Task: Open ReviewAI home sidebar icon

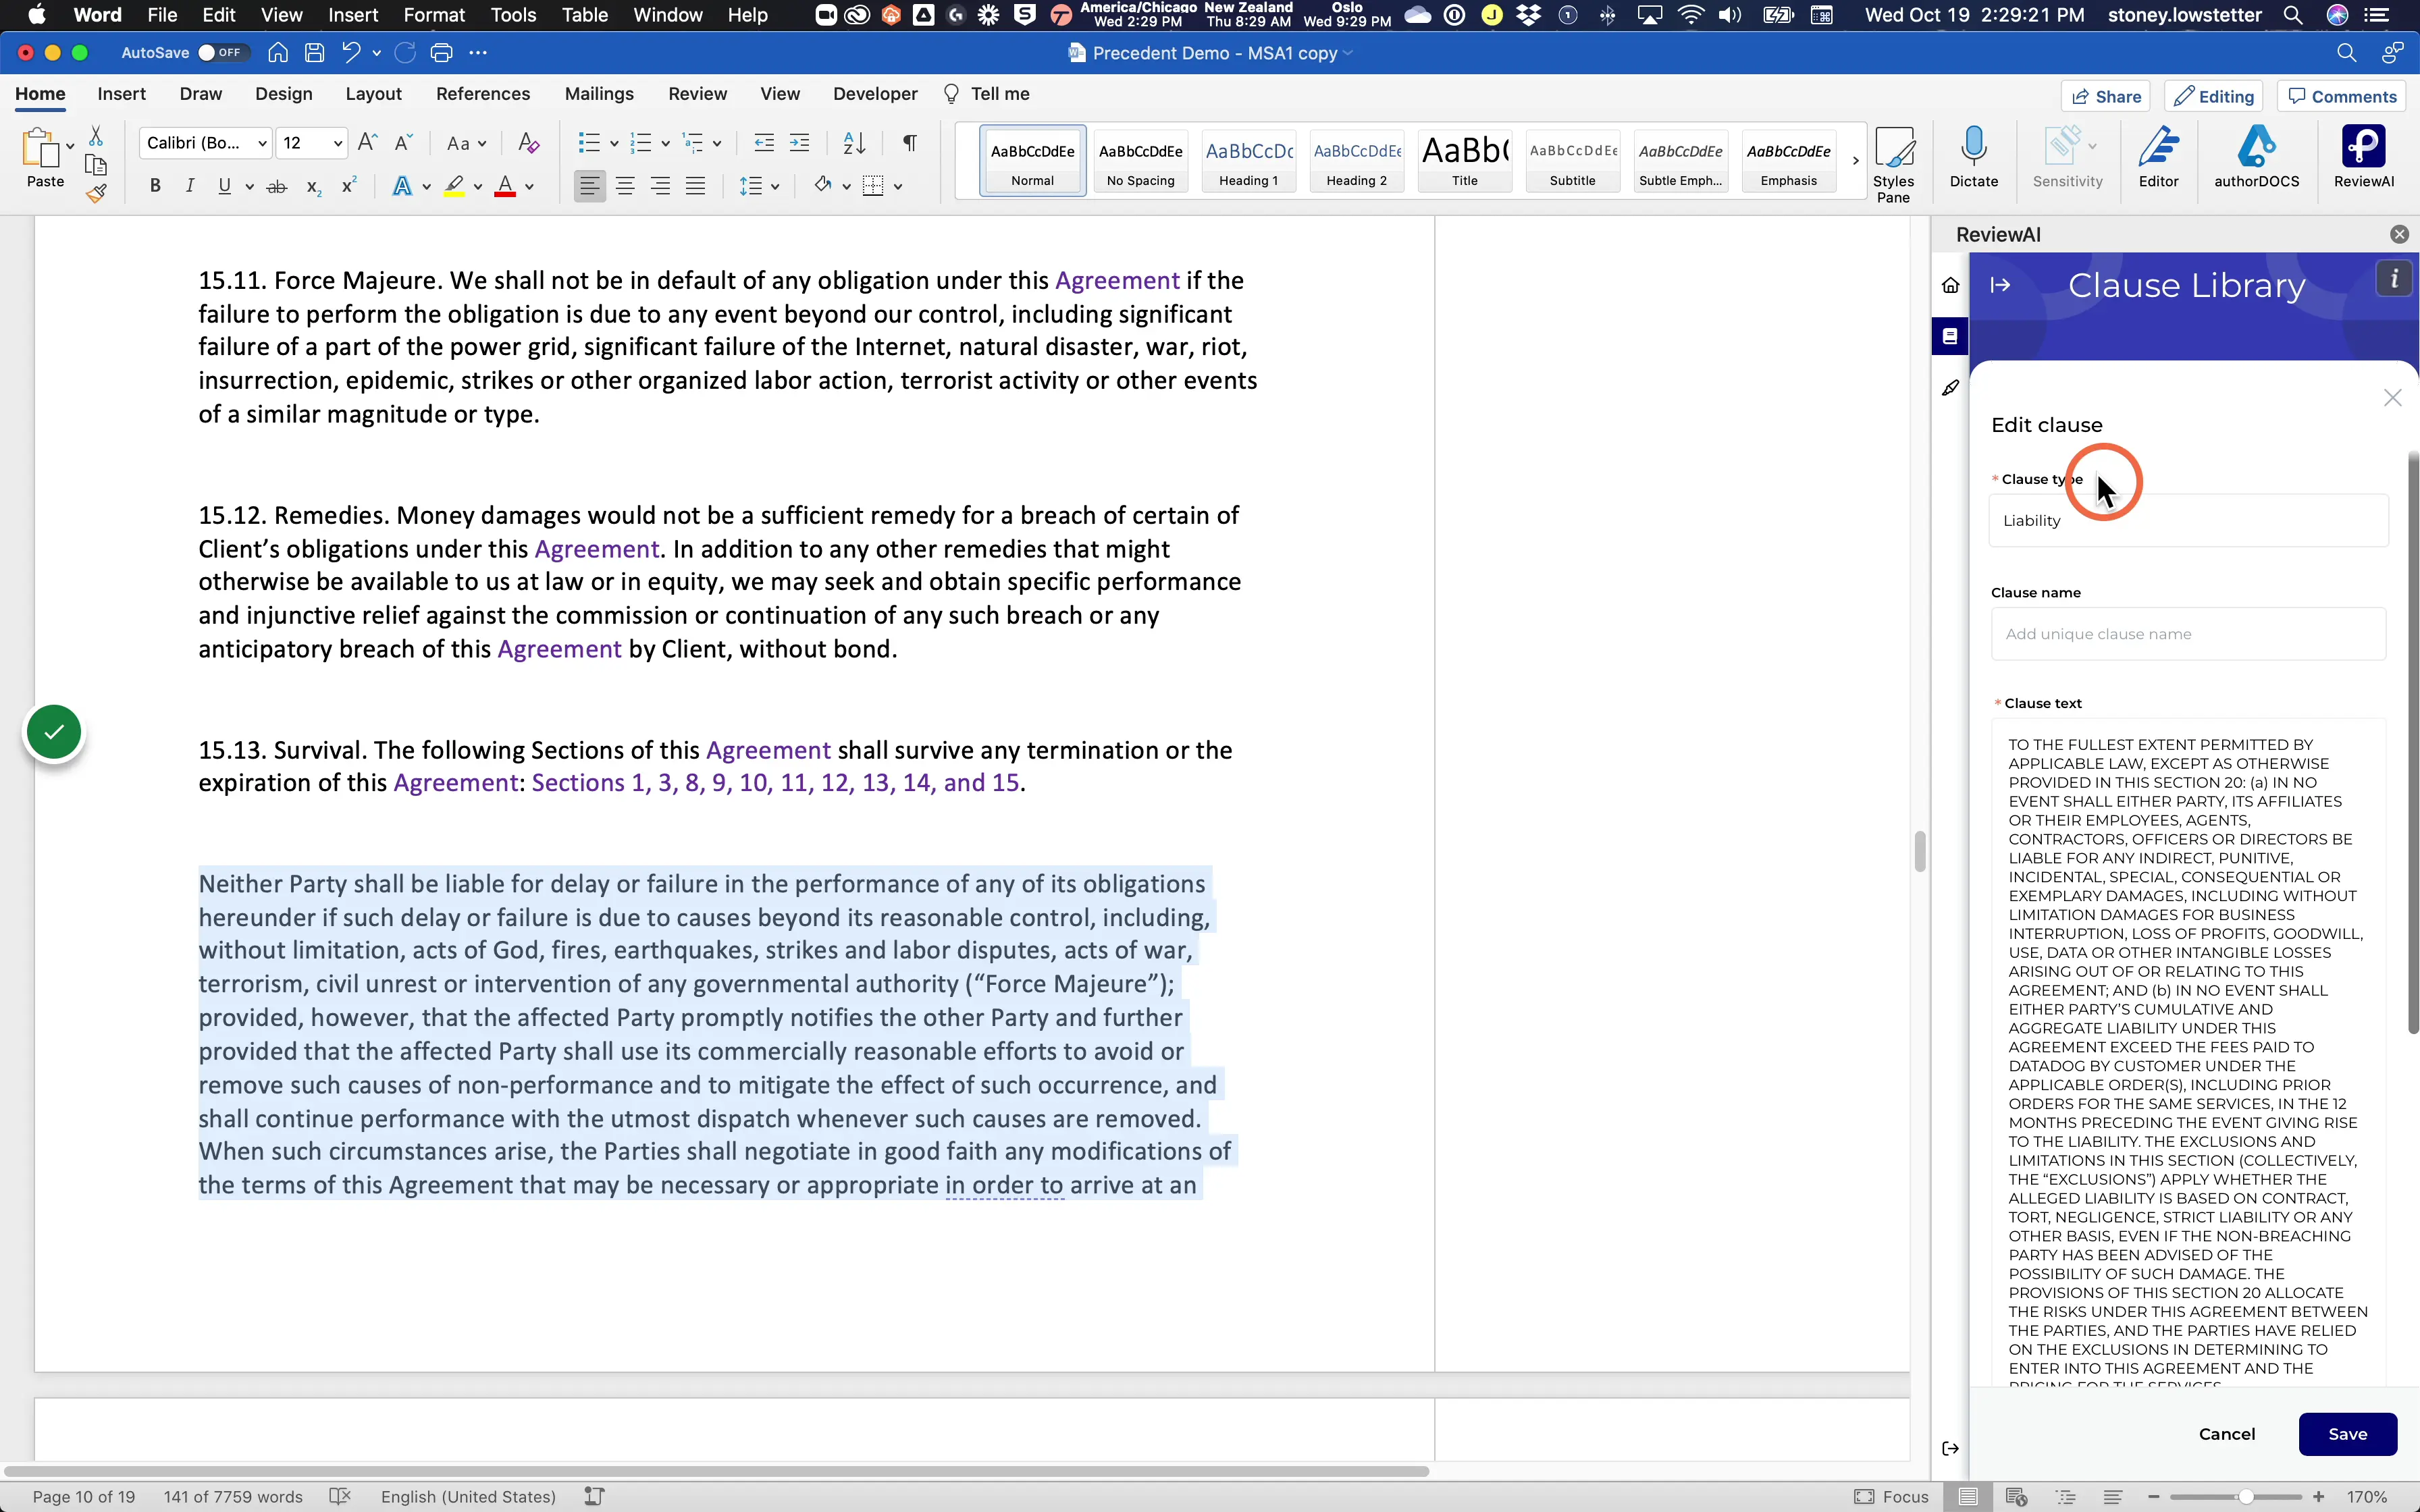Action: [1950, 286]
